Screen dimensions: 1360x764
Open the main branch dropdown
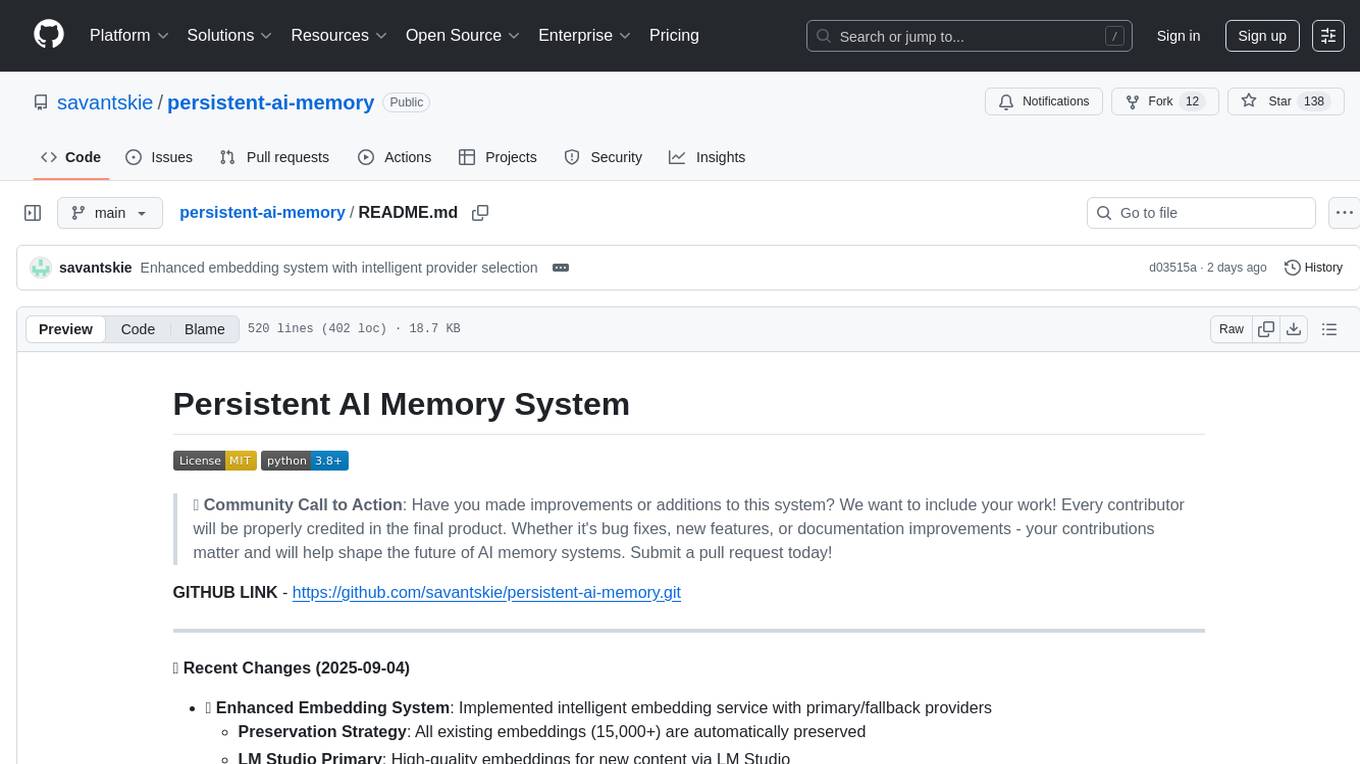tap(110, 213)
